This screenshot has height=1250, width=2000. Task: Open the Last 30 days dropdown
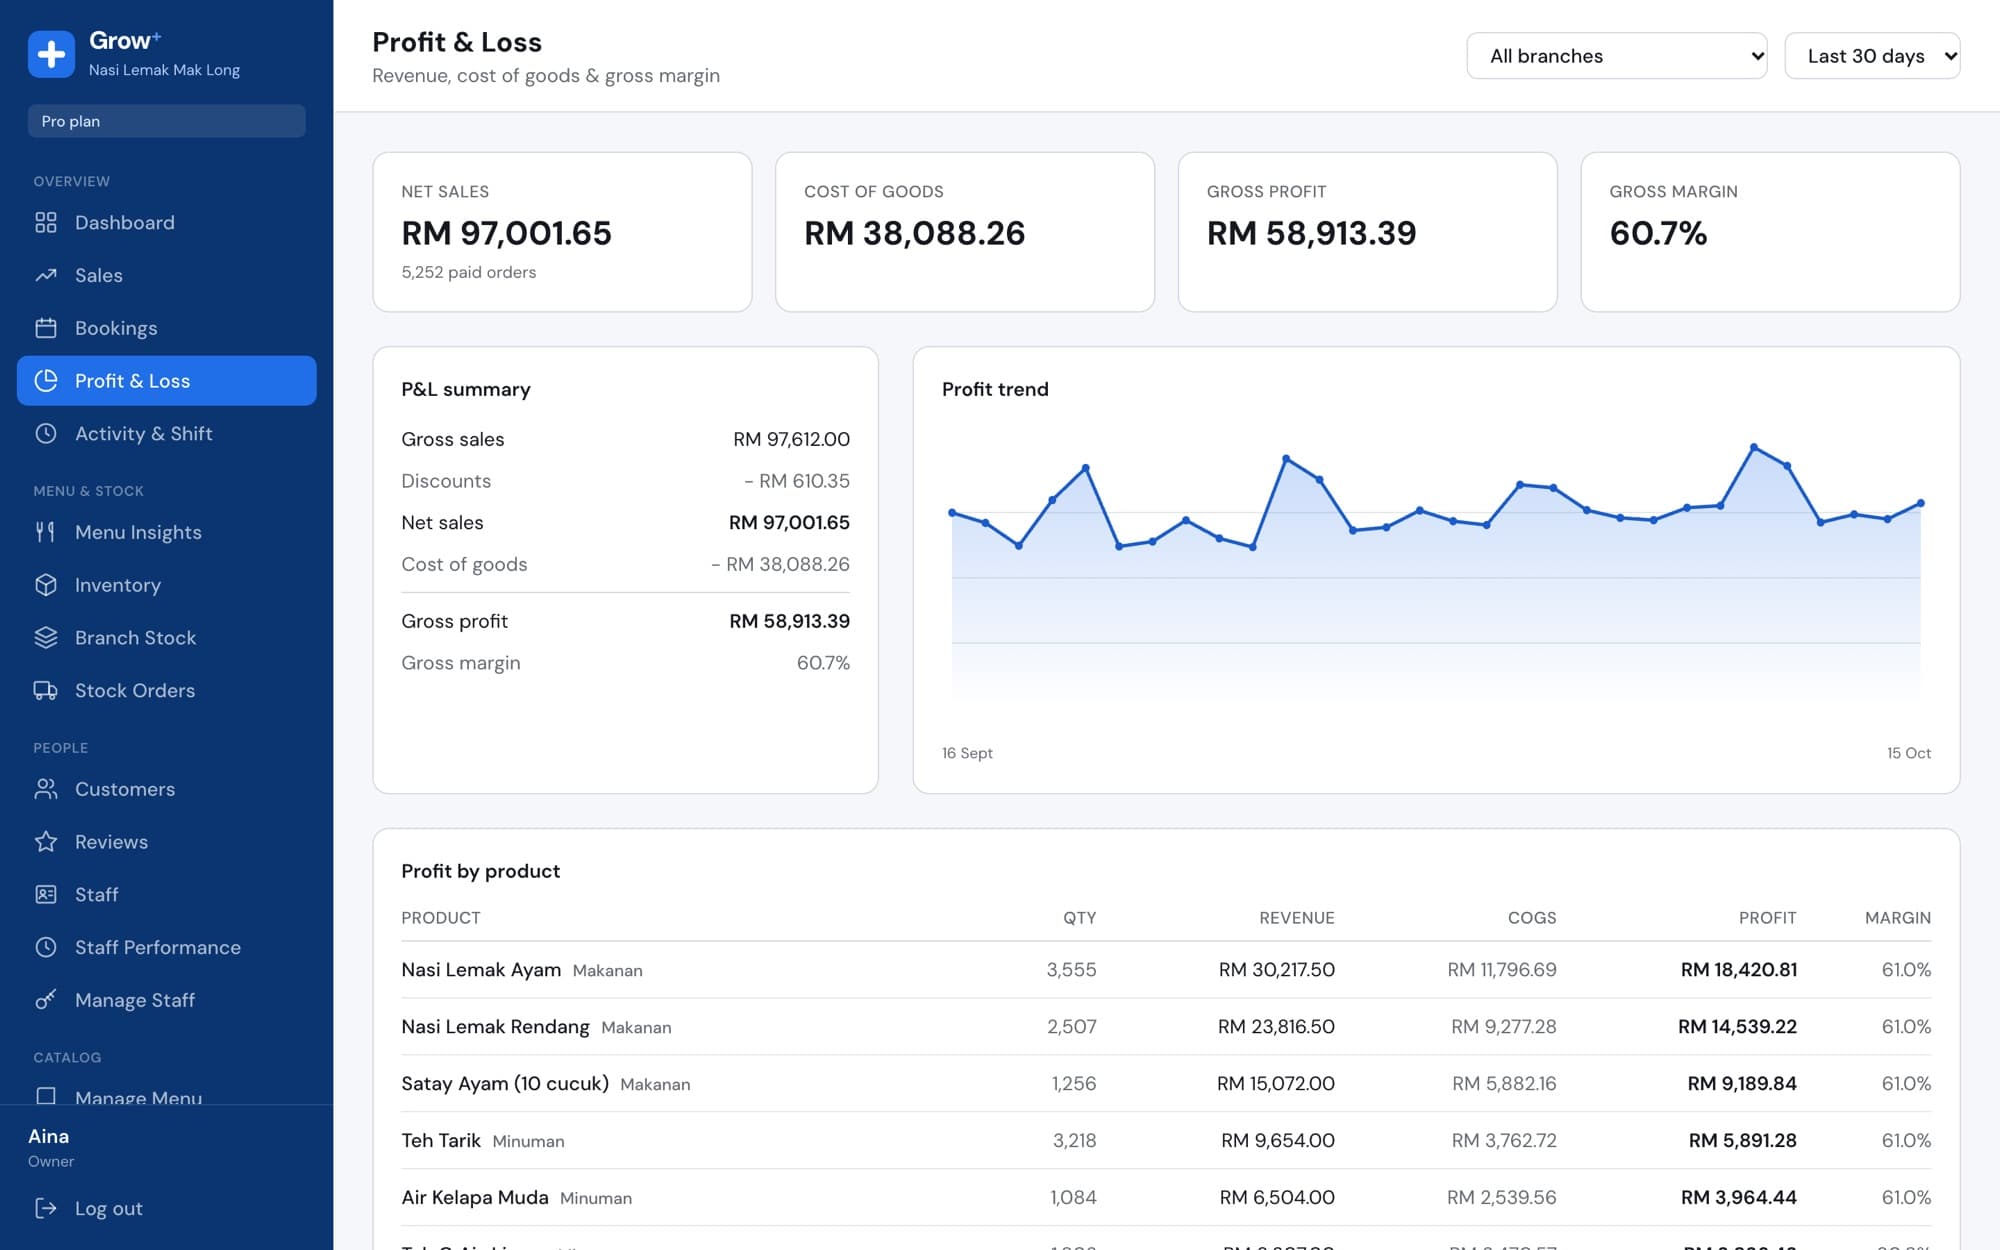1872,56
